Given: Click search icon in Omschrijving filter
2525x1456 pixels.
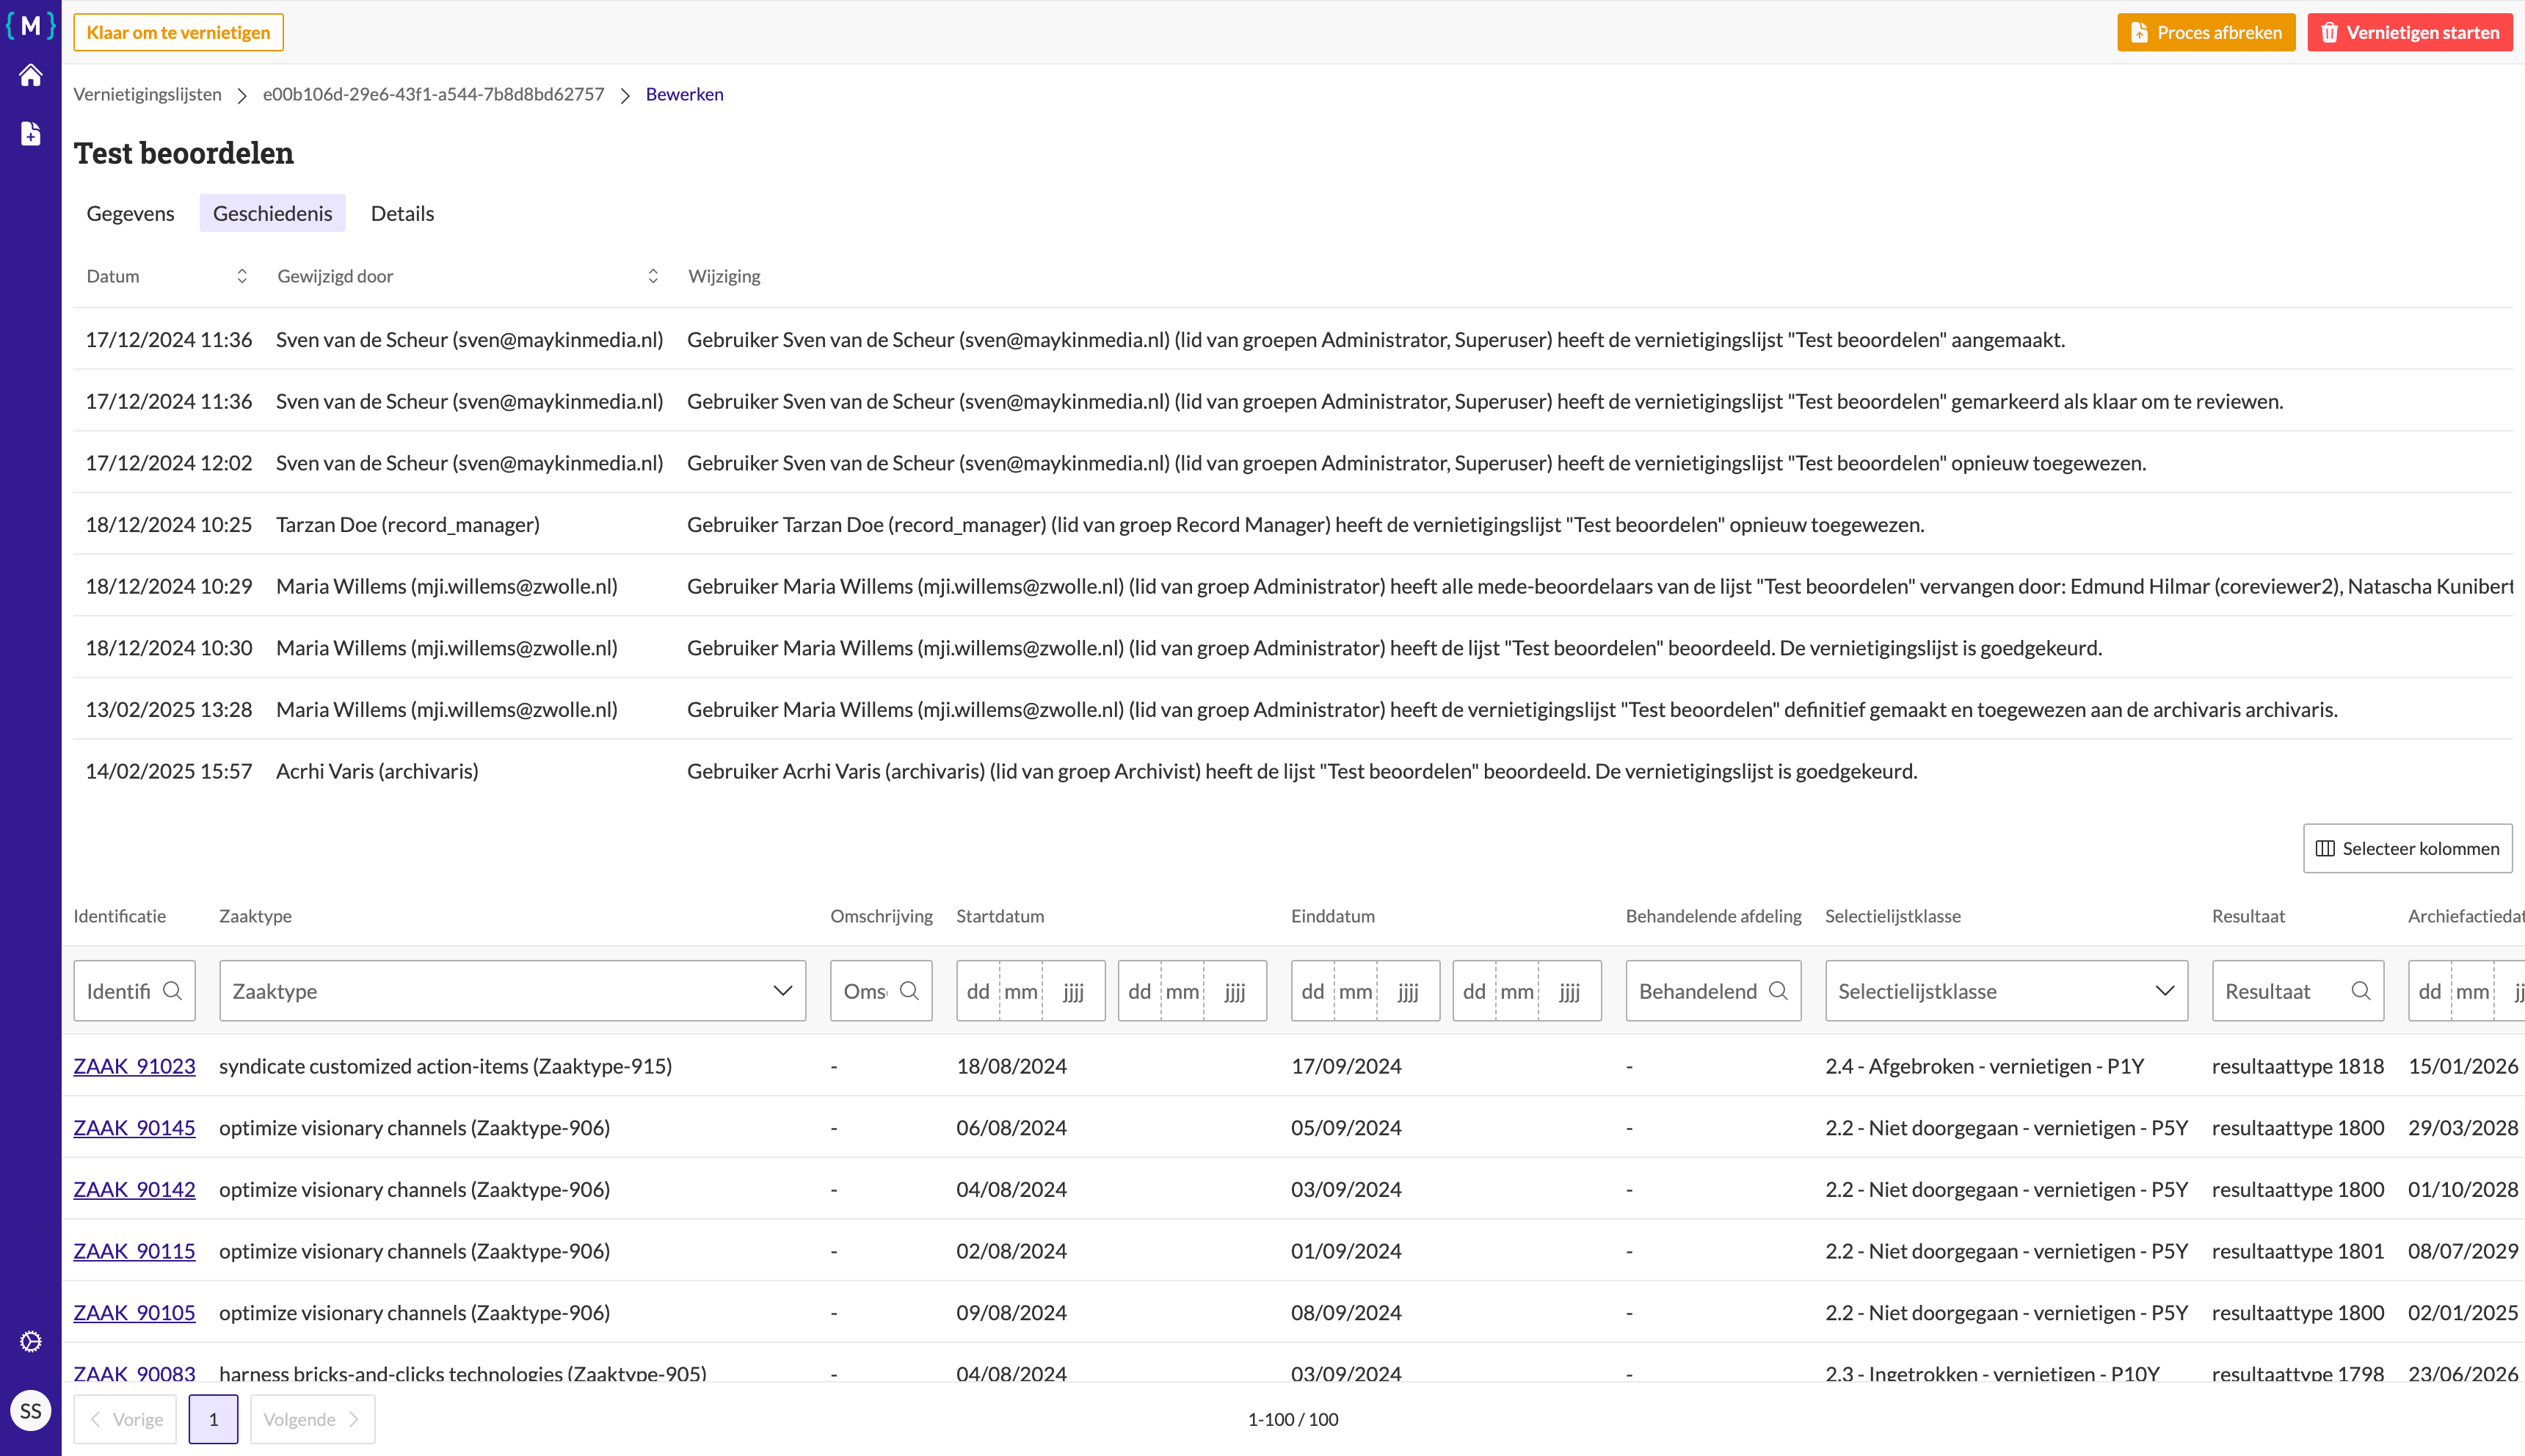Looking at the screenshot, I should click(909, 990).
